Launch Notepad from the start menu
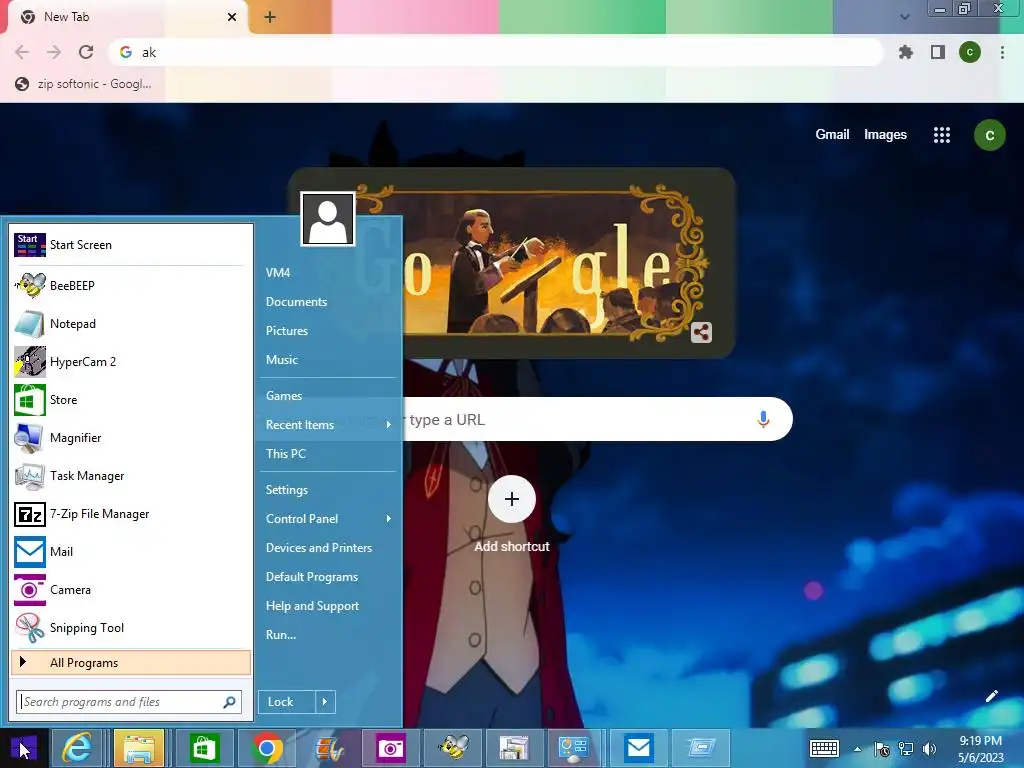The height and width of the screenshot is (768, 1024). click(131, 324)
